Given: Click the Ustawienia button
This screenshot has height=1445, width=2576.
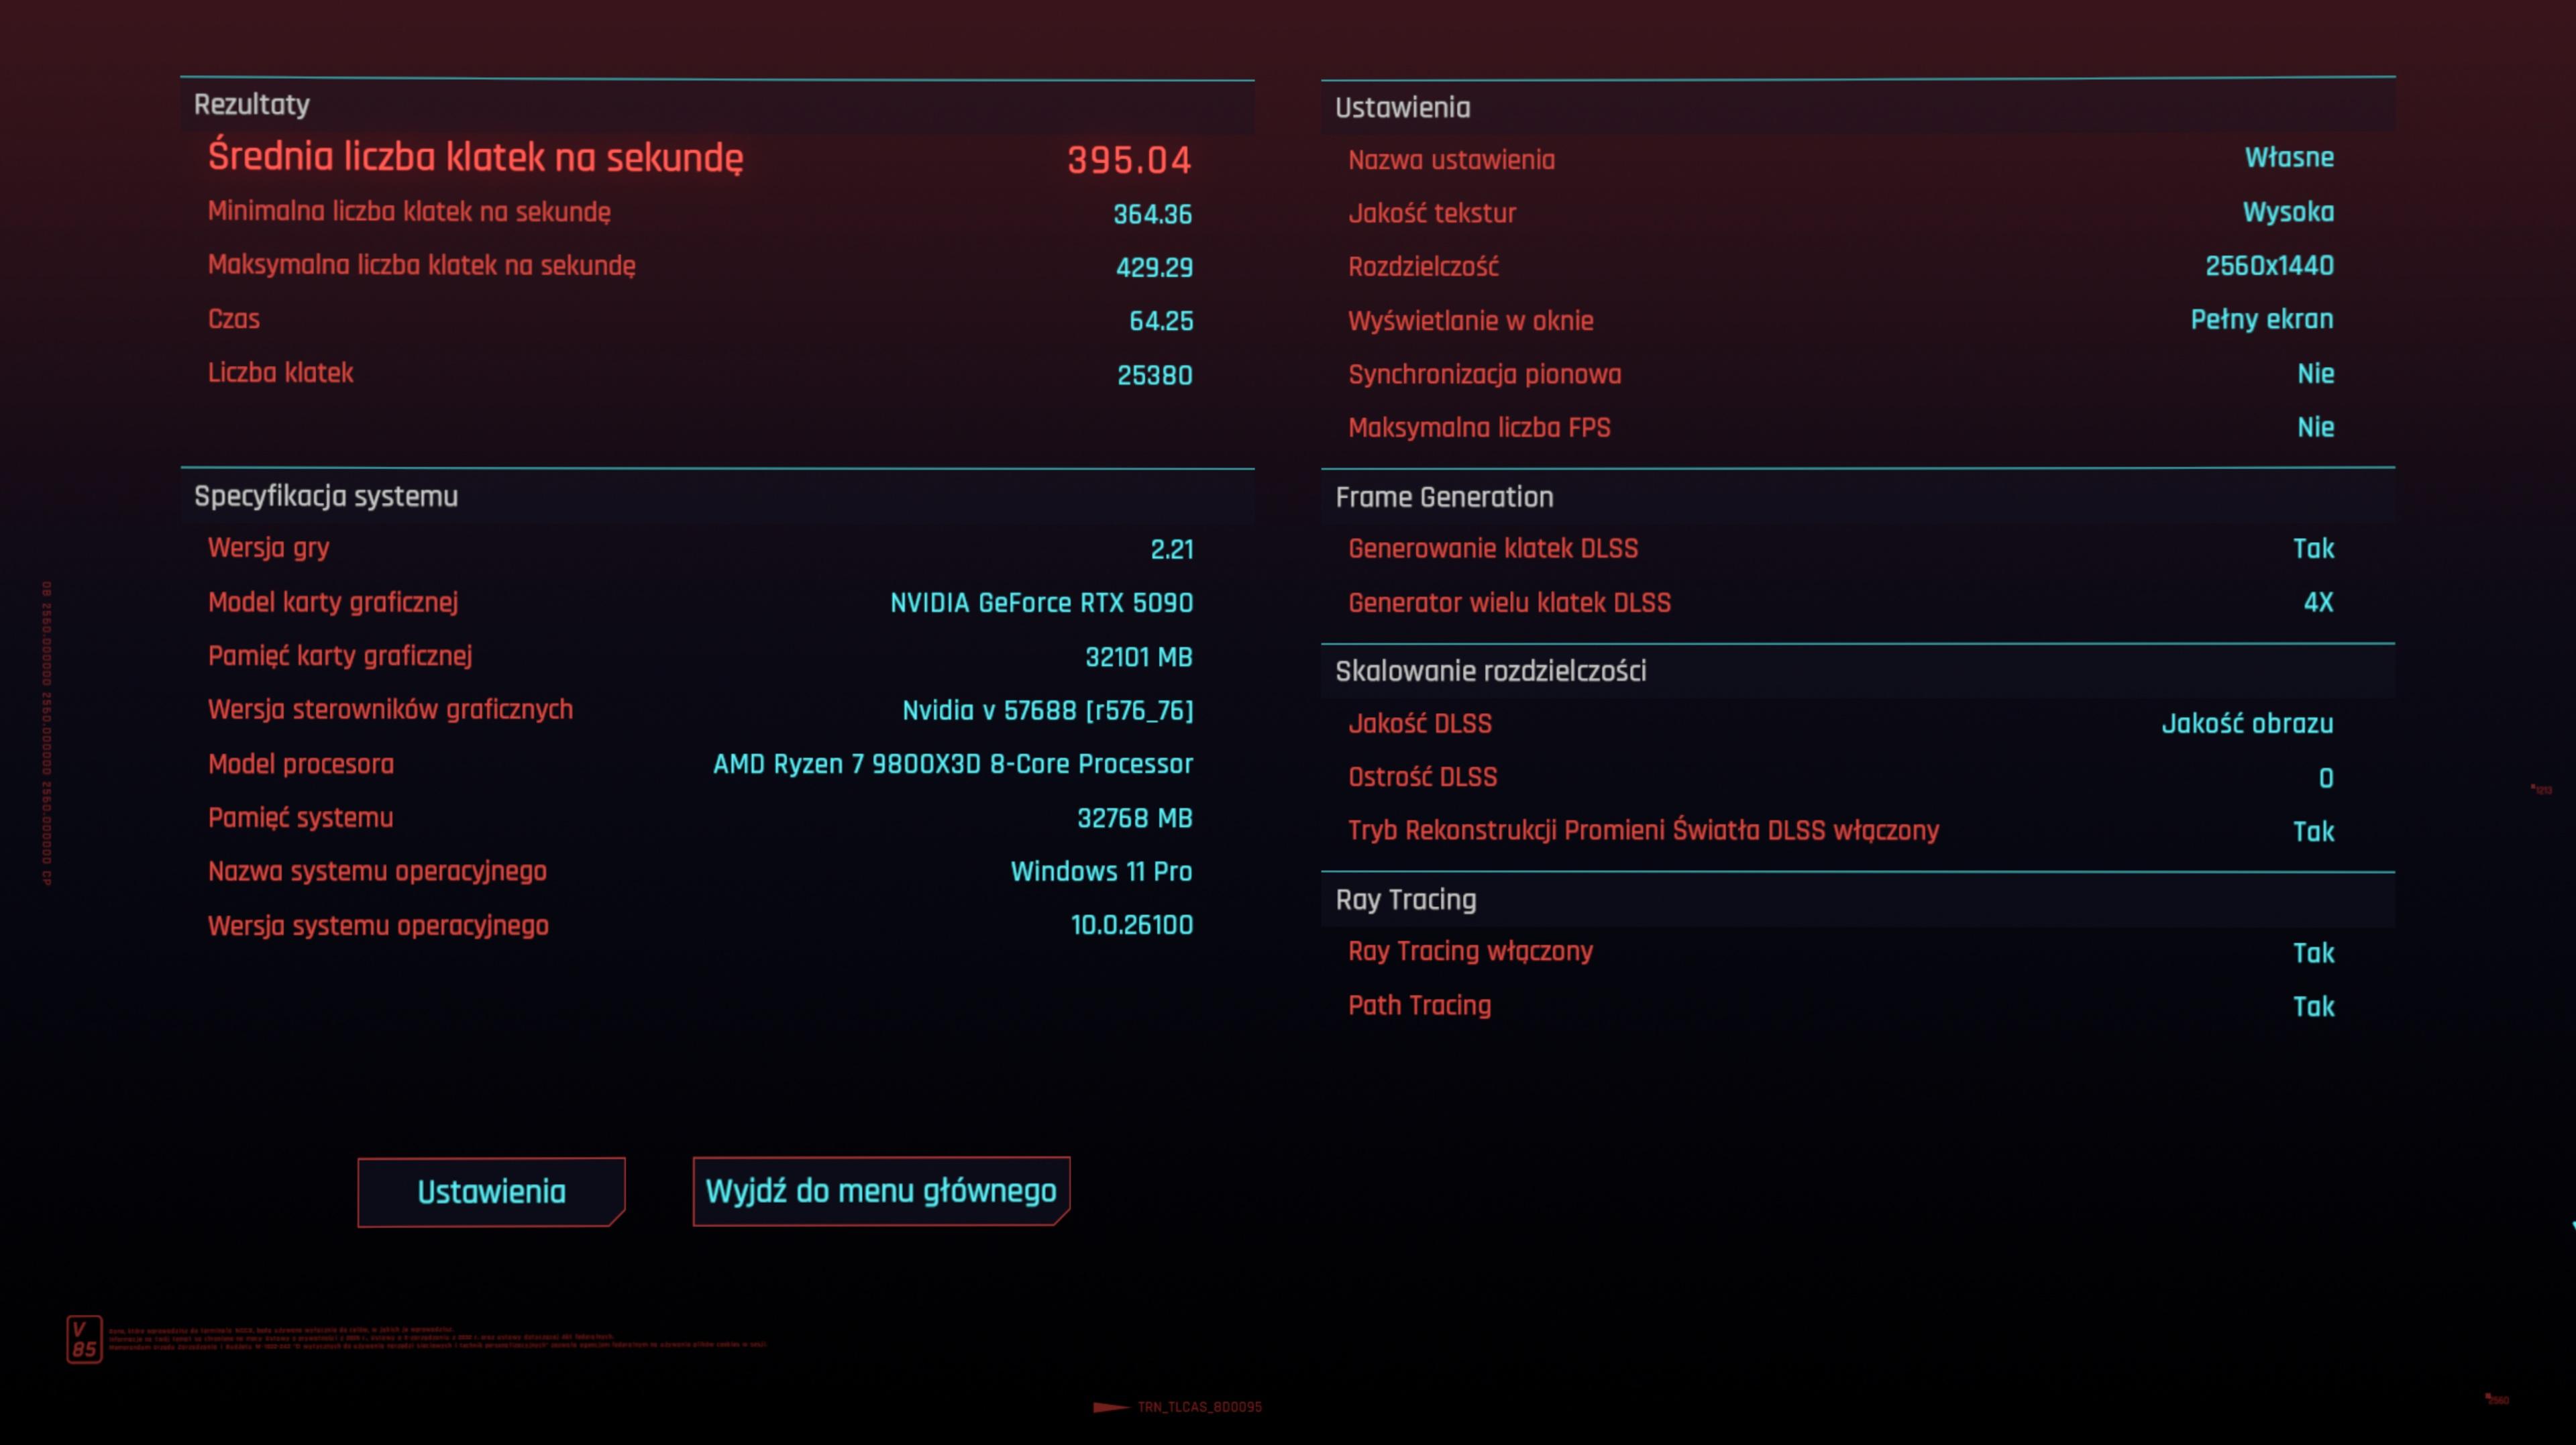Looking at the screenshot, I should (x=491, y=1191).
